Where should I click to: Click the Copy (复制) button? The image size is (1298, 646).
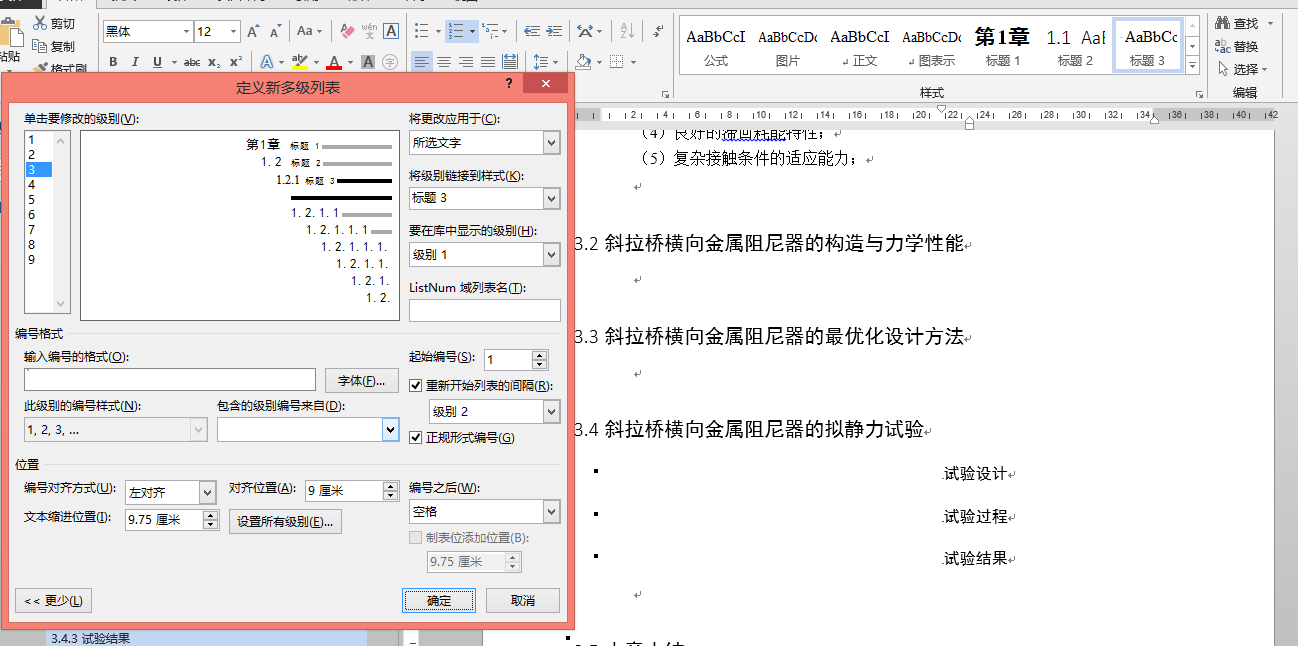[x=54, y=46]
